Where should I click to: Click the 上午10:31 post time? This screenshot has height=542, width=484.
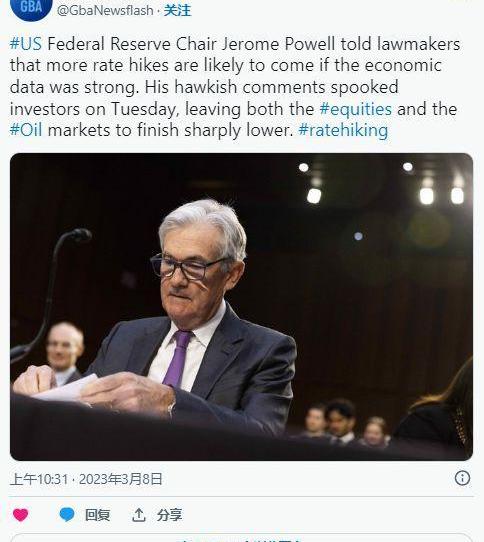(39, 479)
